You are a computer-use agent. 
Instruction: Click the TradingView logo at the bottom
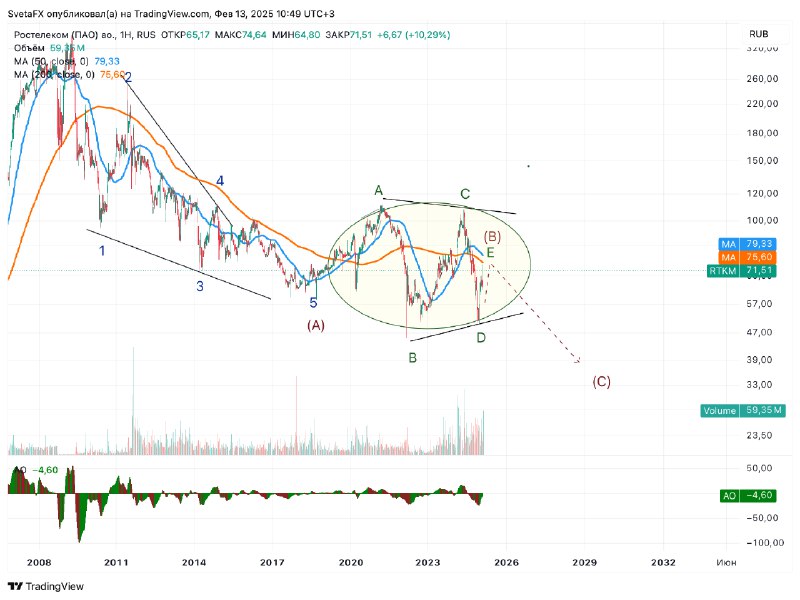(x=46, y=586)
